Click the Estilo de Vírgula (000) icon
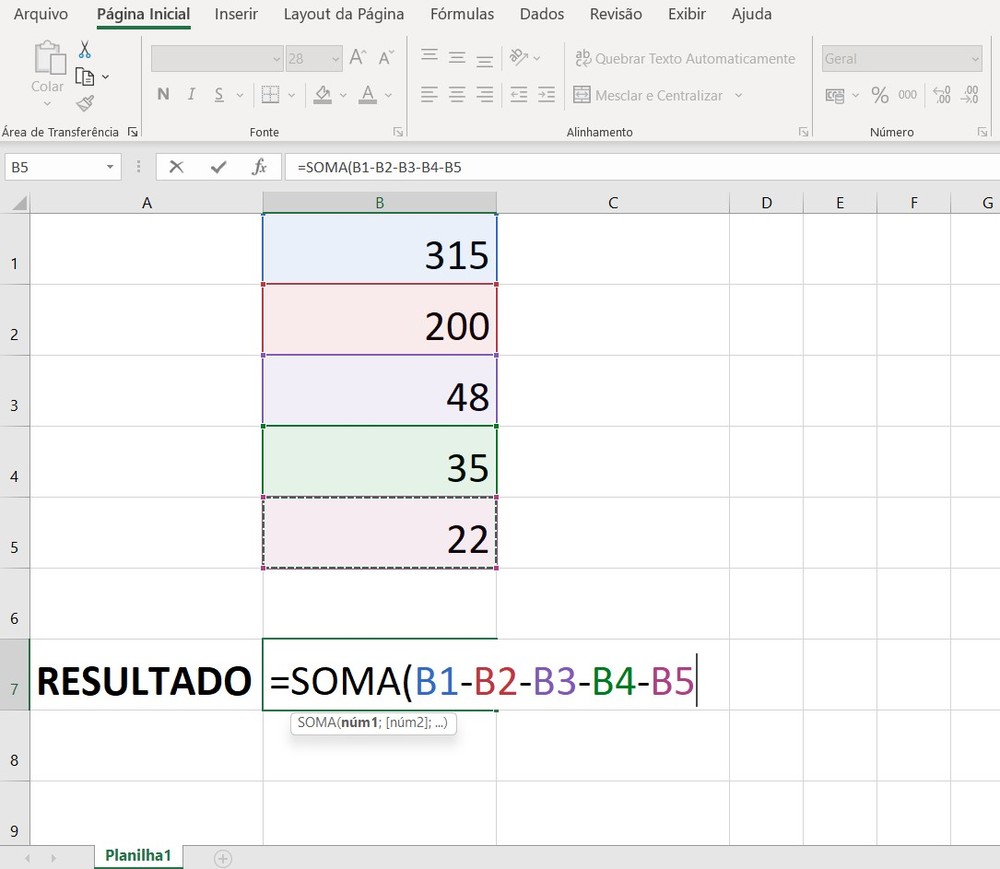1000x869 pixels. click(x=907, y=95)
